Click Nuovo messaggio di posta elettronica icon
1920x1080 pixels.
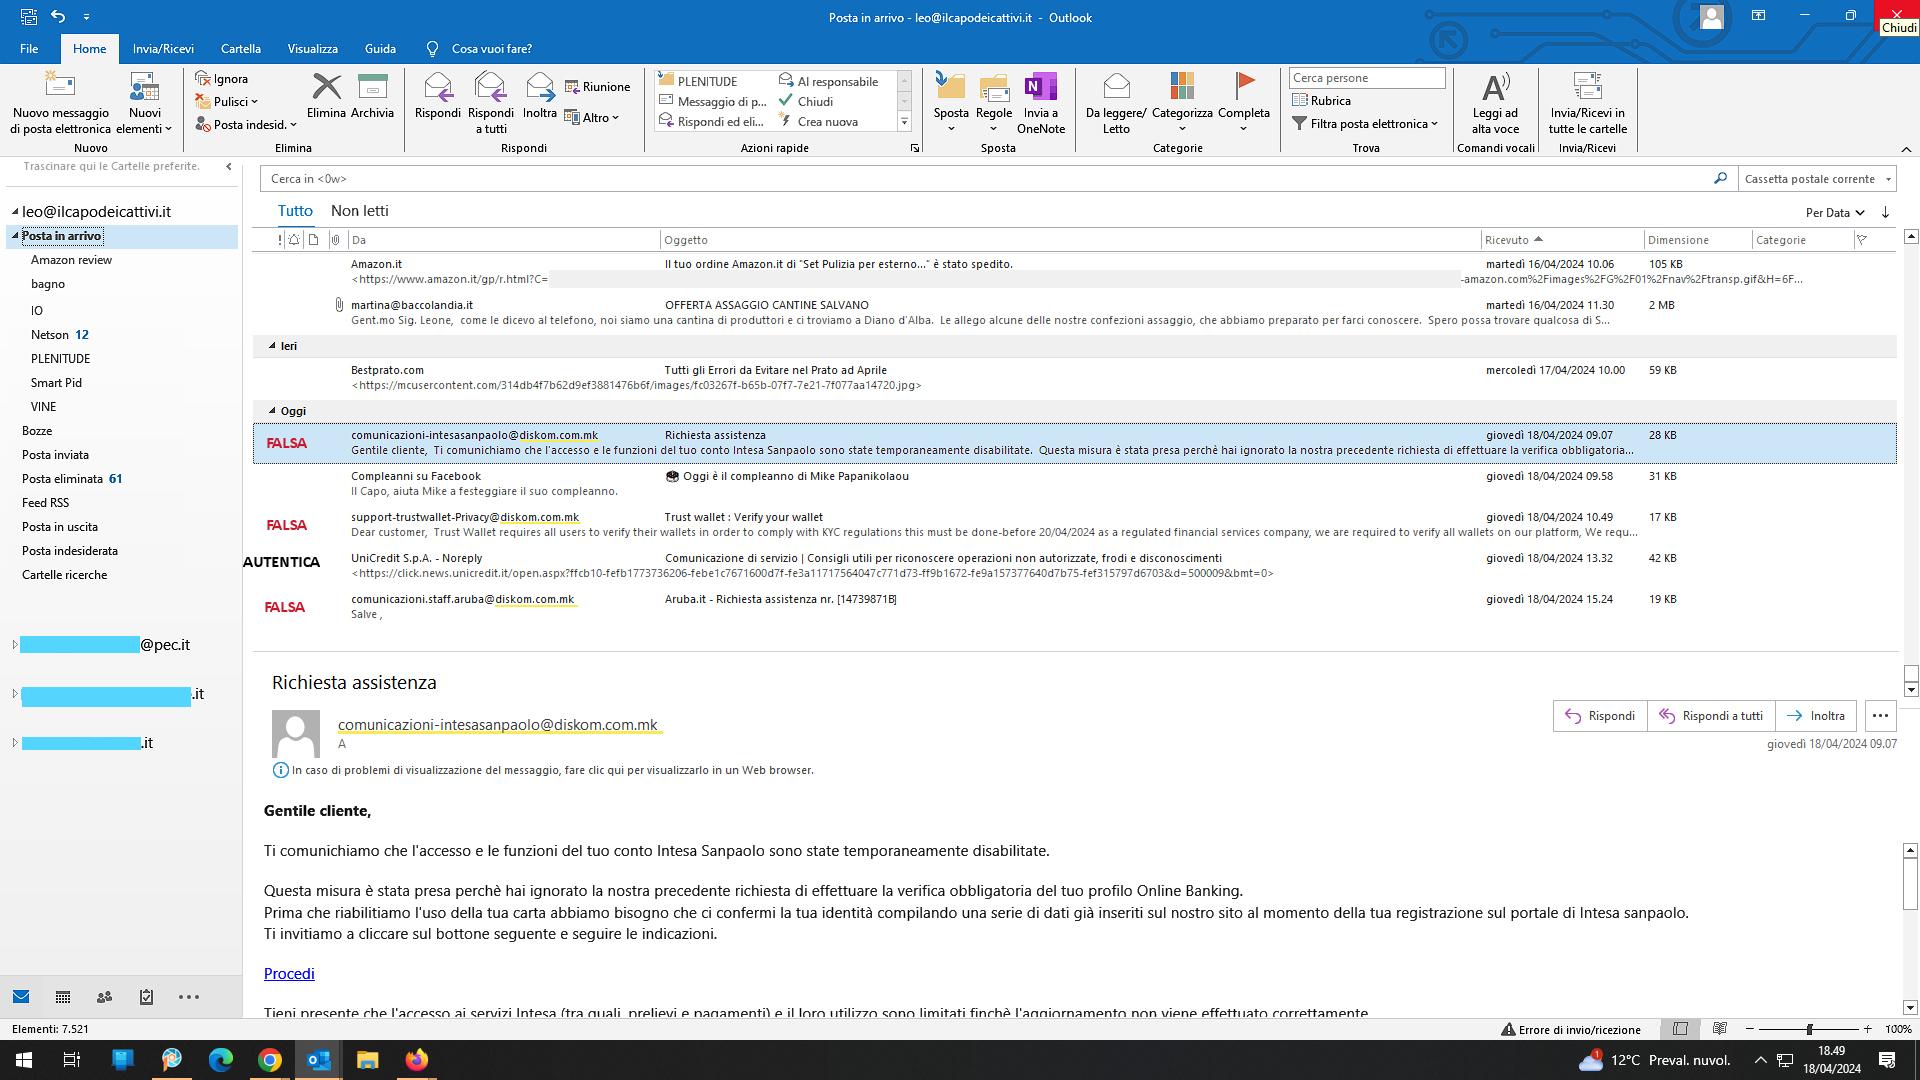[x=60, y=85]
